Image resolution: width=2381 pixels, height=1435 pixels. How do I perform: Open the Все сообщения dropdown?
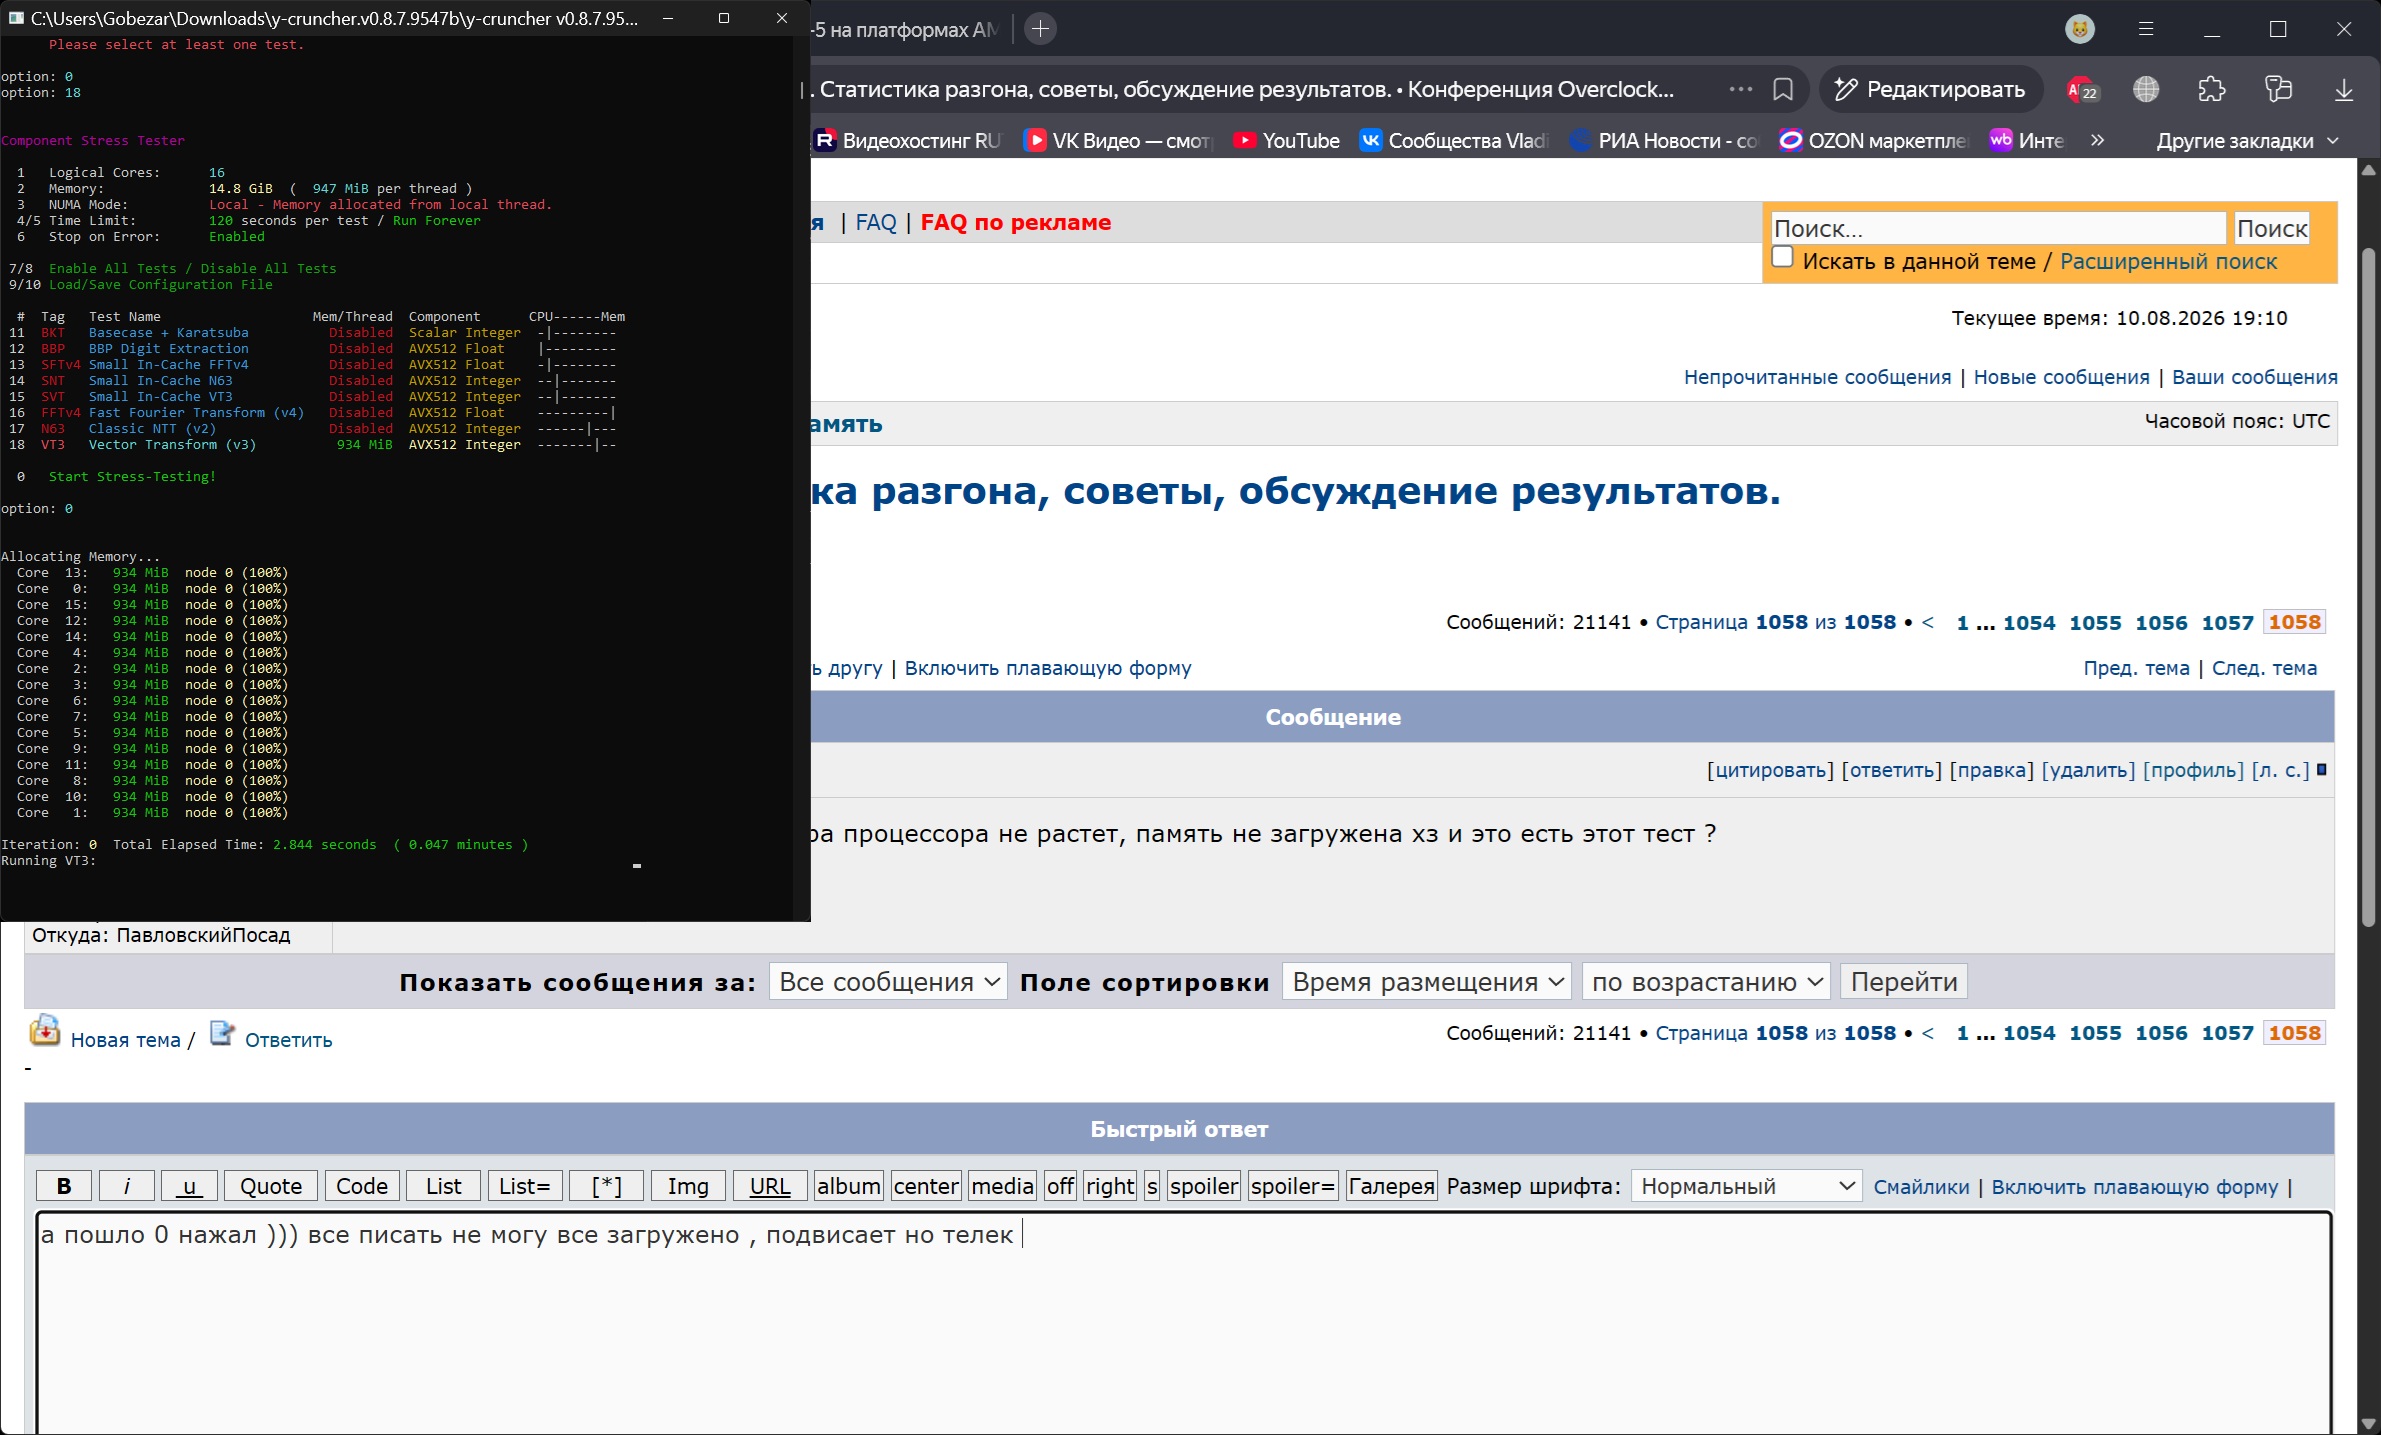pyautogui.click(x=888, y=982)
